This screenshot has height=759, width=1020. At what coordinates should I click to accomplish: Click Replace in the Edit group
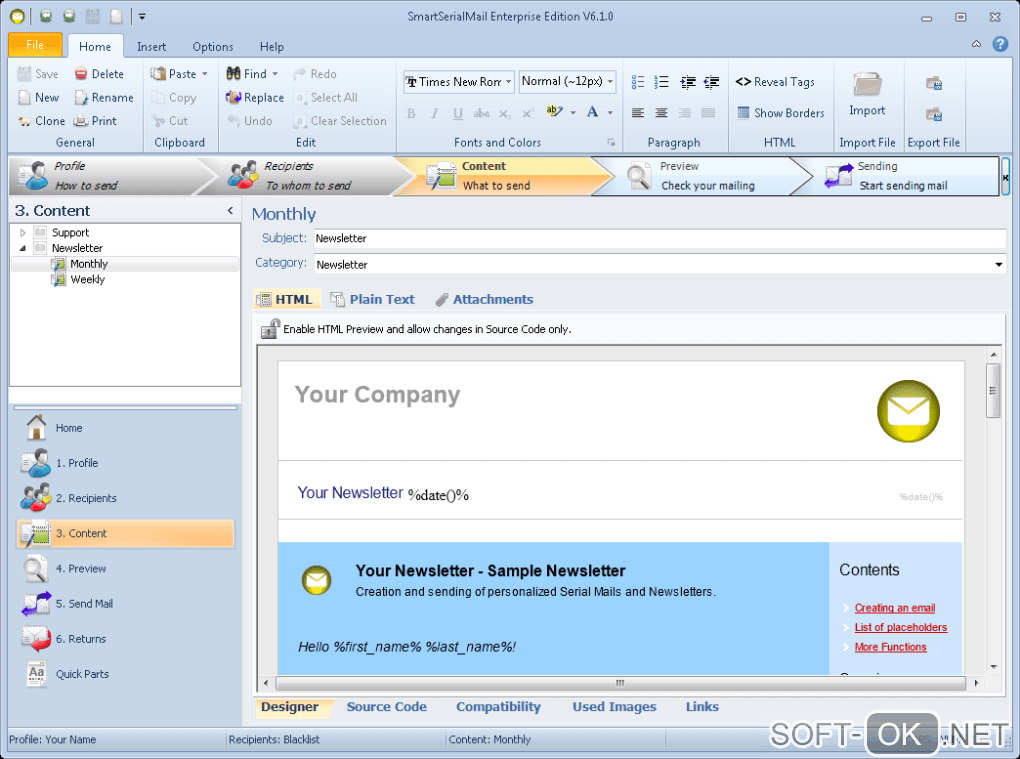(x=255, y=98)
